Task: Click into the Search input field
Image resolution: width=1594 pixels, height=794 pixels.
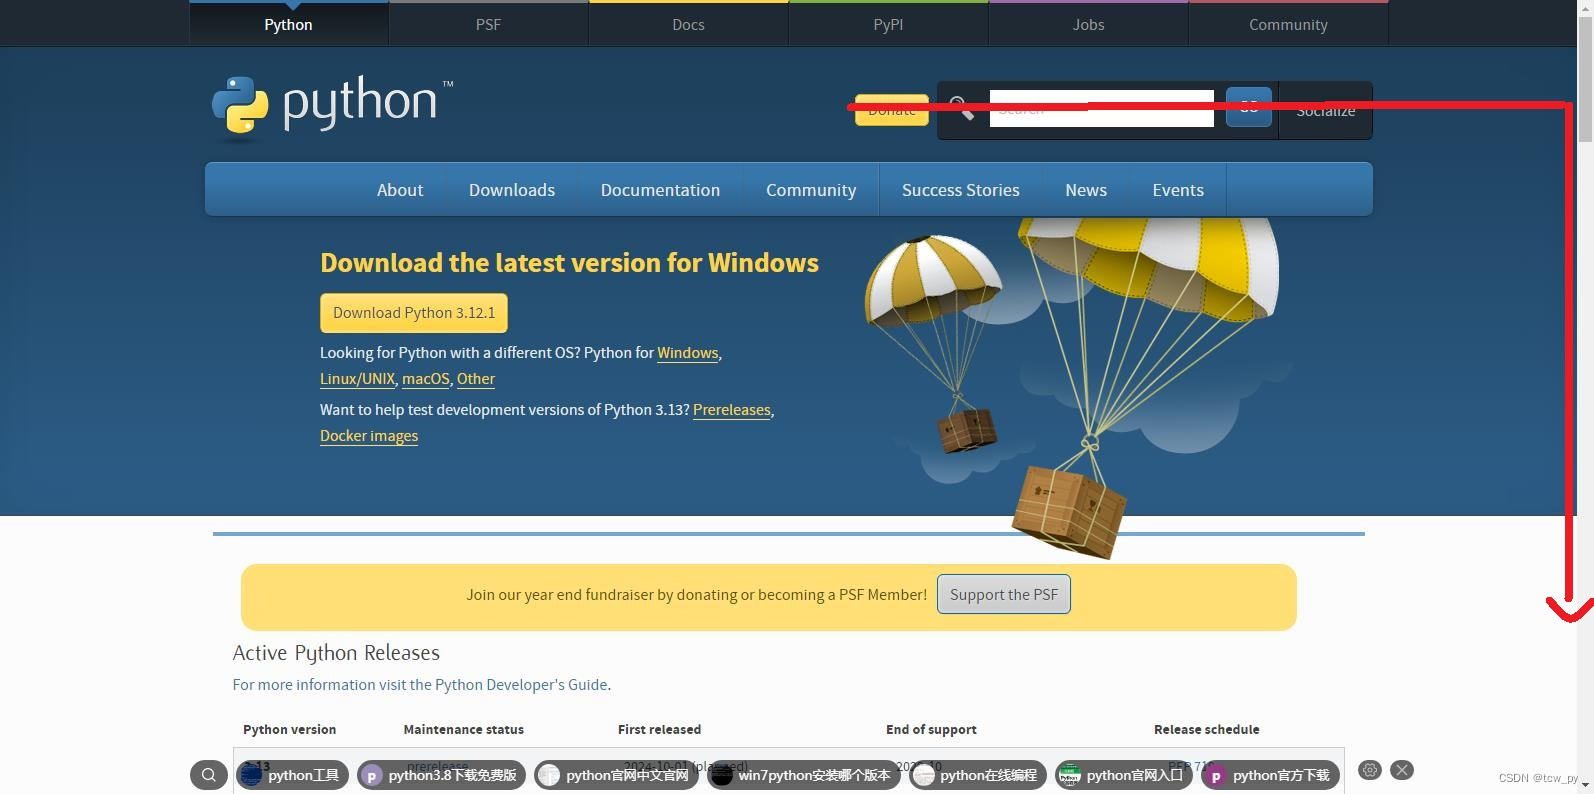Action: pyautogui.click(x=1102, y=108)
